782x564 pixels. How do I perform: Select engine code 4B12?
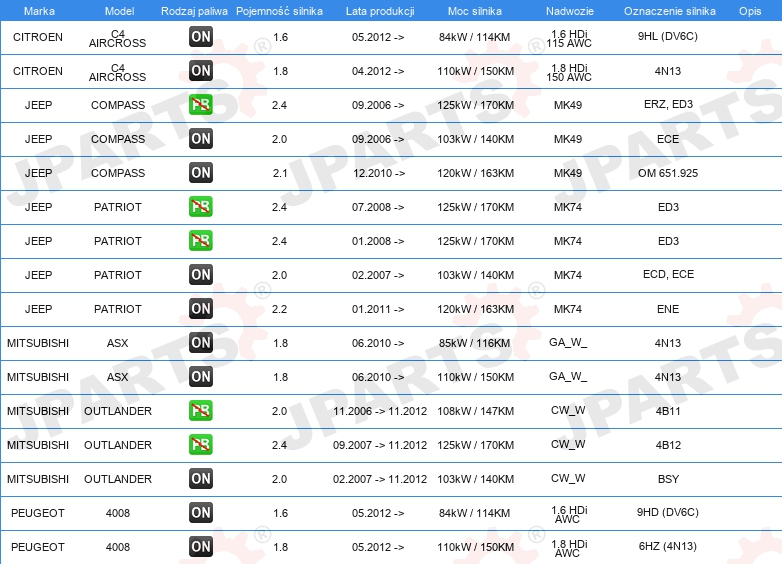[x=668, y=445]
